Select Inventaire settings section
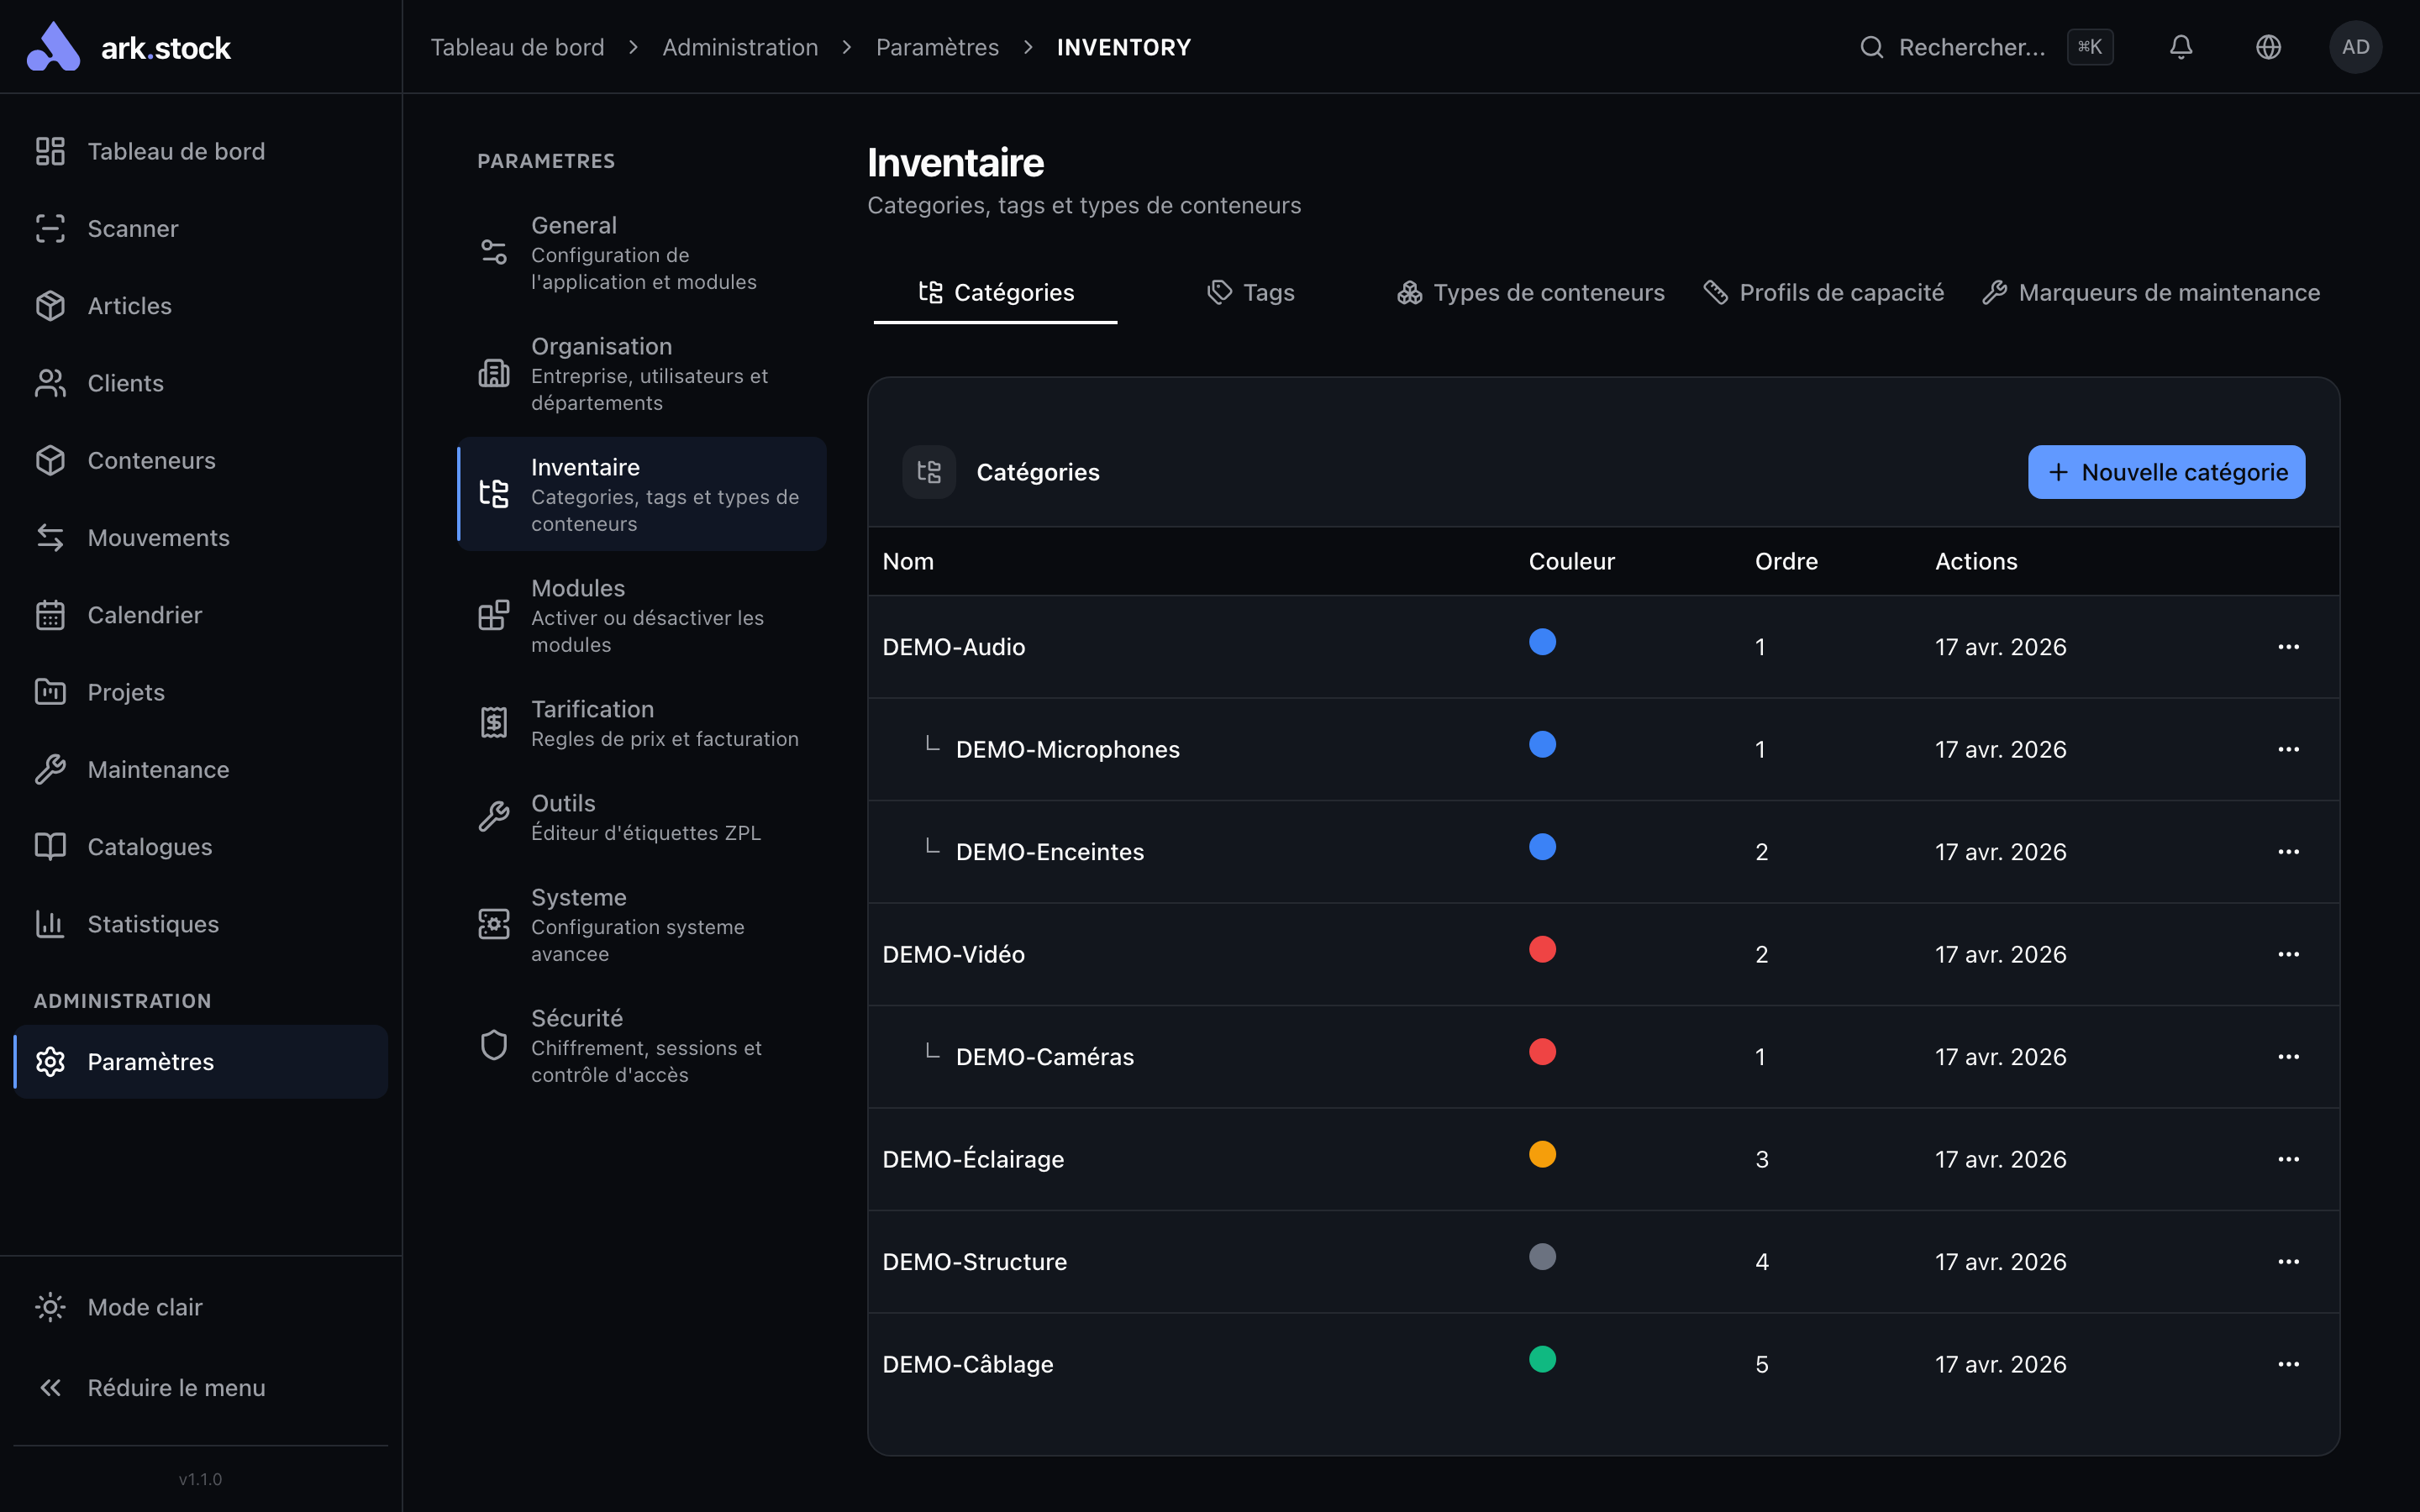This screenshot has height=1512, width=2420. point(642,494)
